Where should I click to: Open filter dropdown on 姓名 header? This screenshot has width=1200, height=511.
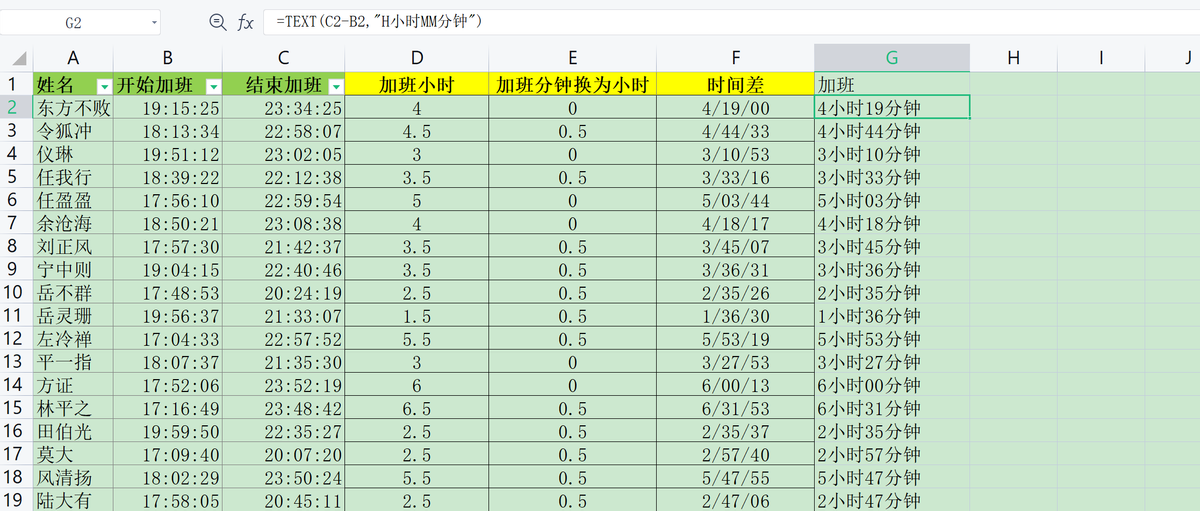[104, 86]
